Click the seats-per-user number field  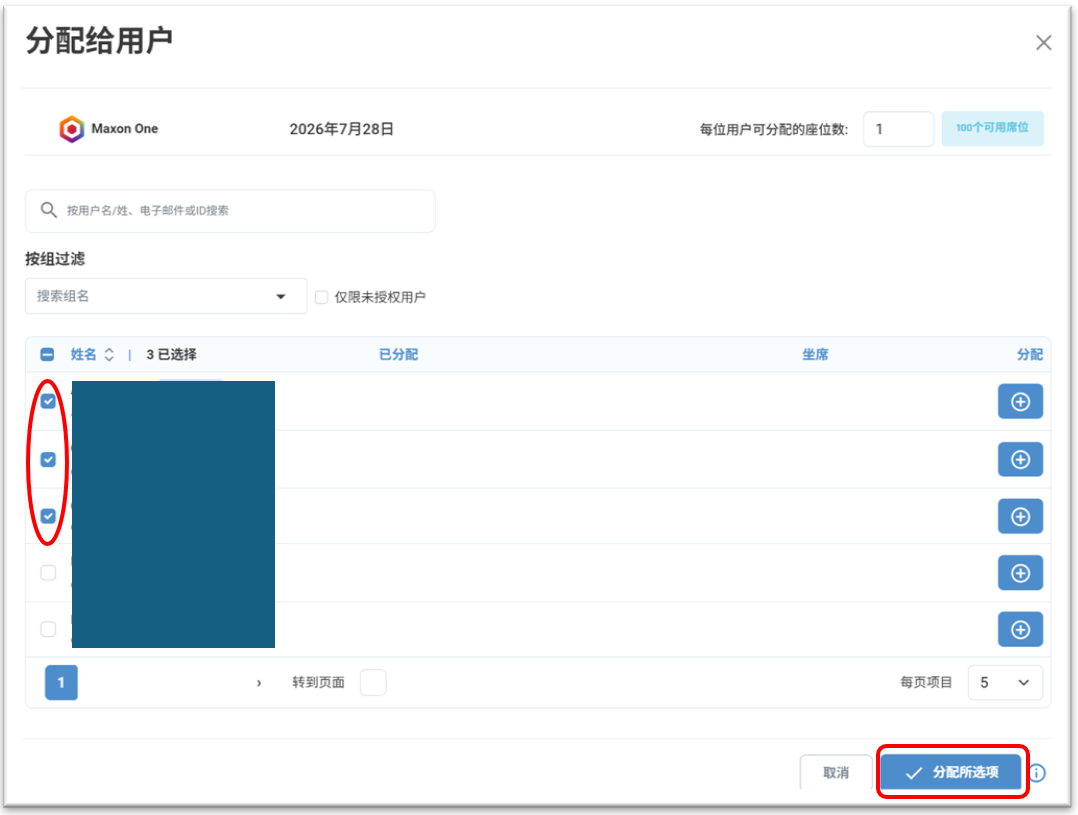898,129
